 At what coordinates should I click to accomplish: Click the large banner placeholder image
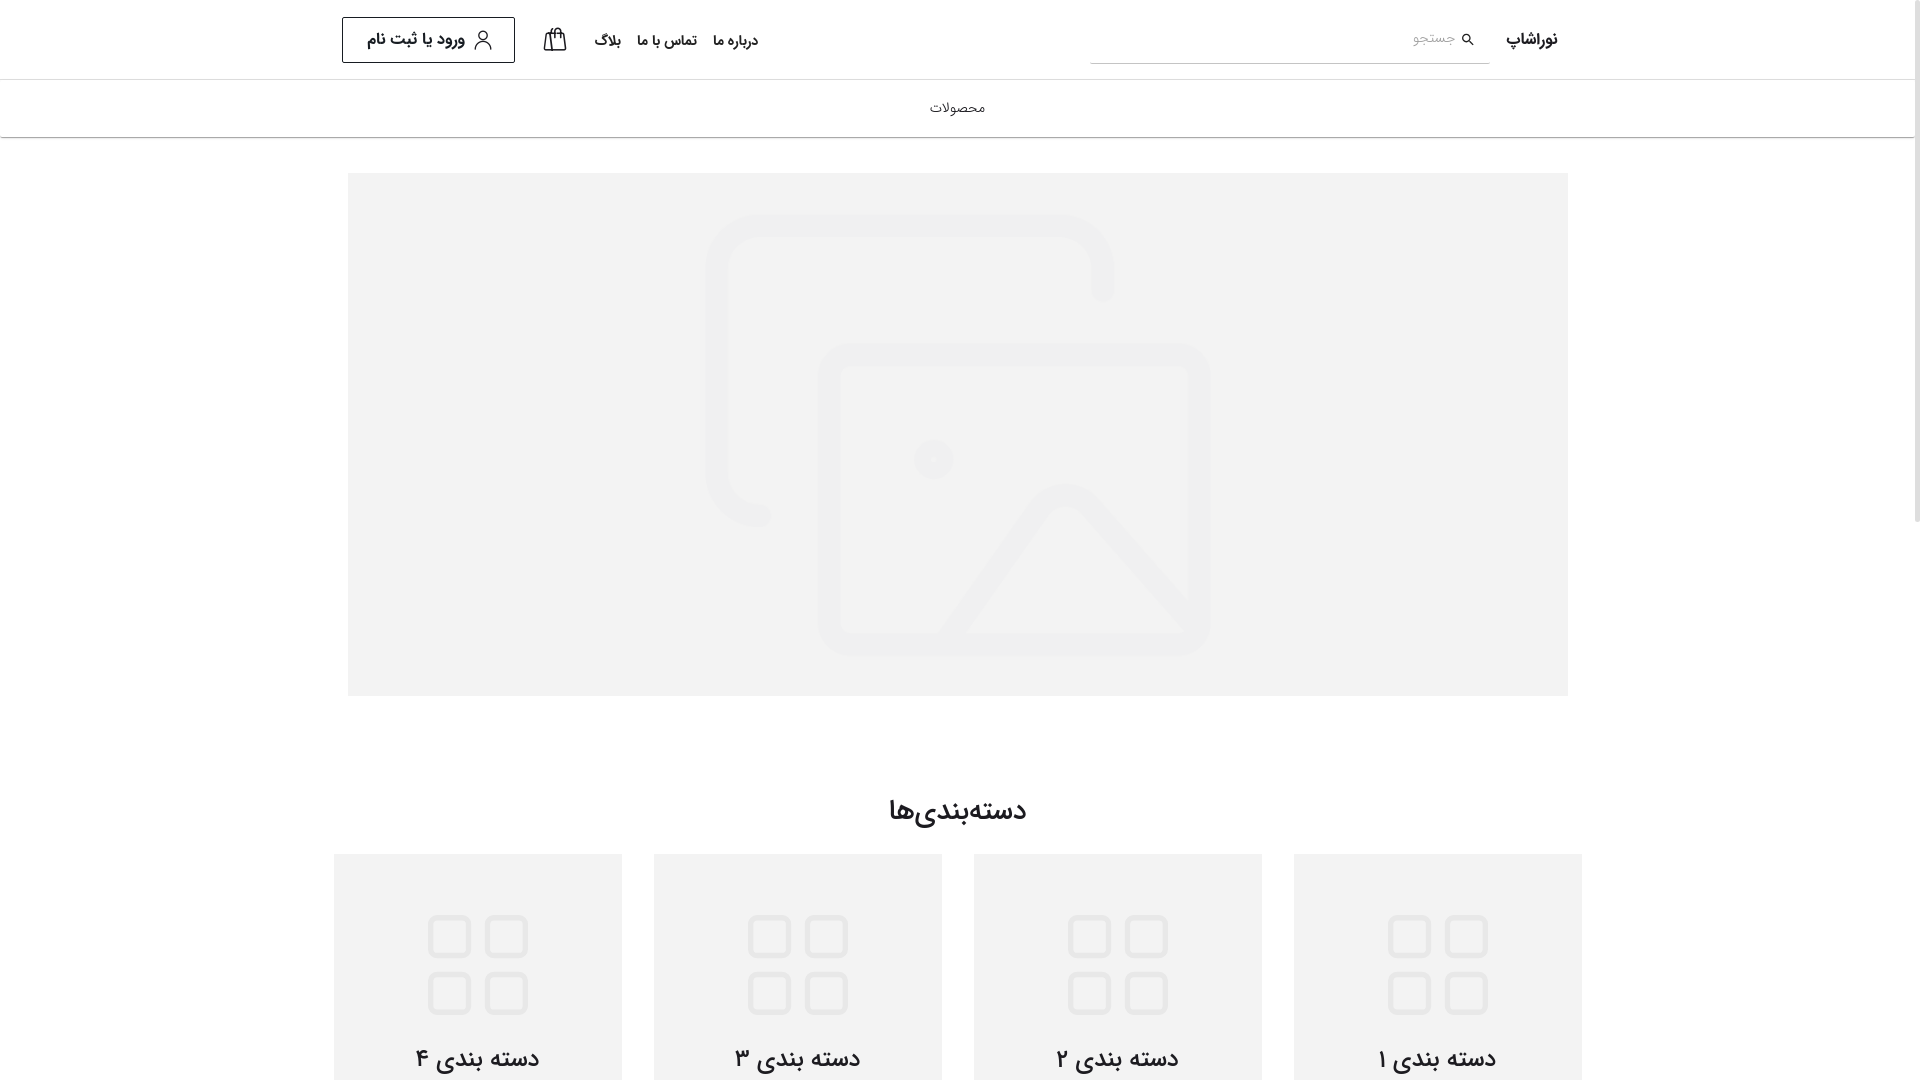pyautogui.click(x=958, y=434)
